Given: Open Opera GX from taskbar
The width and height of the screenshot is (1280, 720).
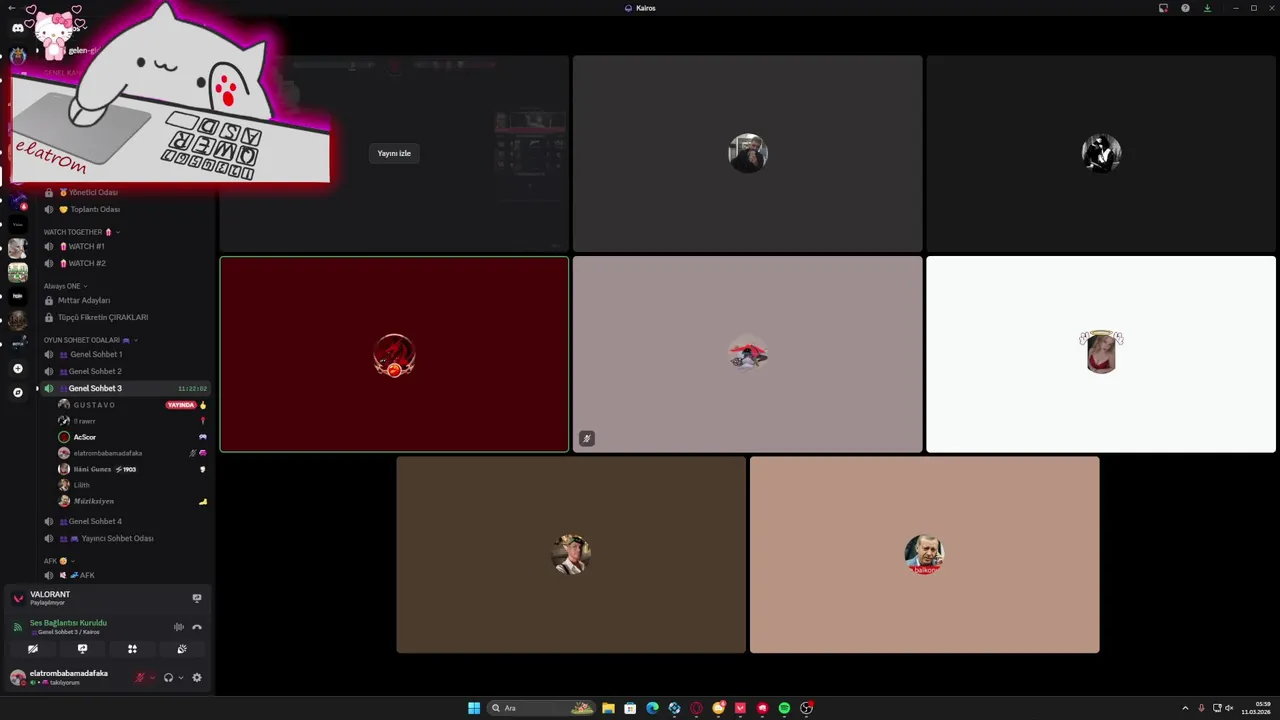Looking at the screenshot, I should click(696, 708).
